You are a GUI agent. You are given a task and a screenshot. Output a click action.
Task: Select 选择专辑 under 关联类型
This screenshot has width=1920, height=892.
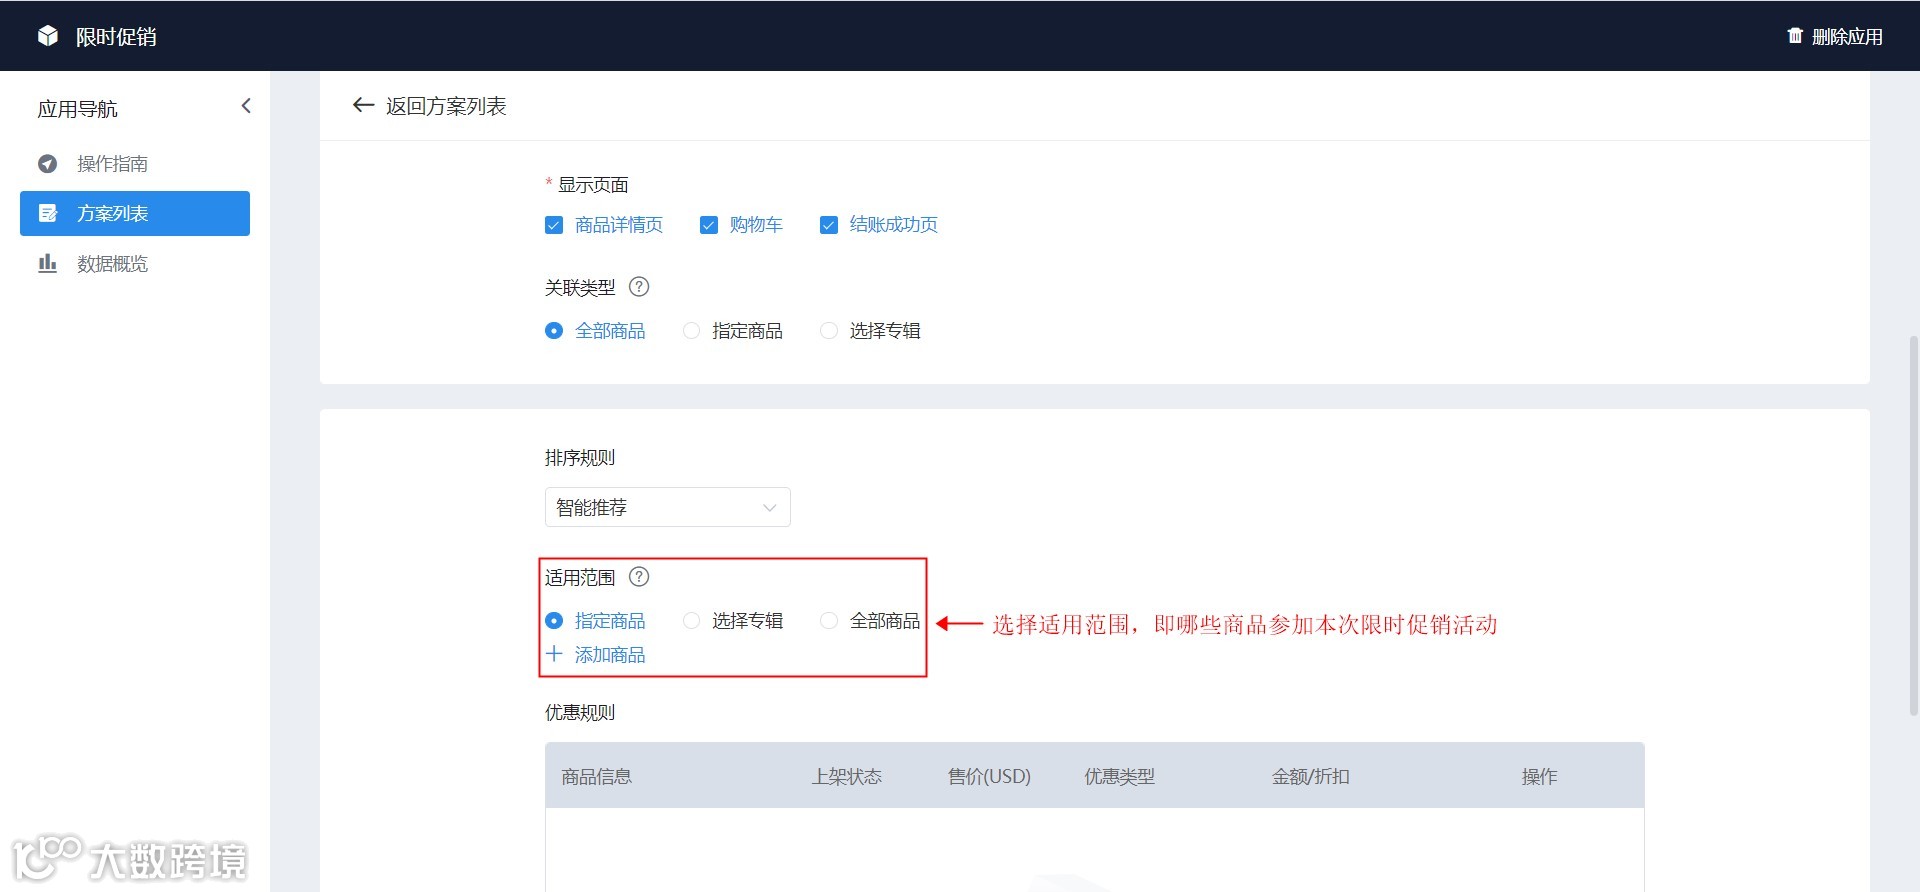[829, 331]
